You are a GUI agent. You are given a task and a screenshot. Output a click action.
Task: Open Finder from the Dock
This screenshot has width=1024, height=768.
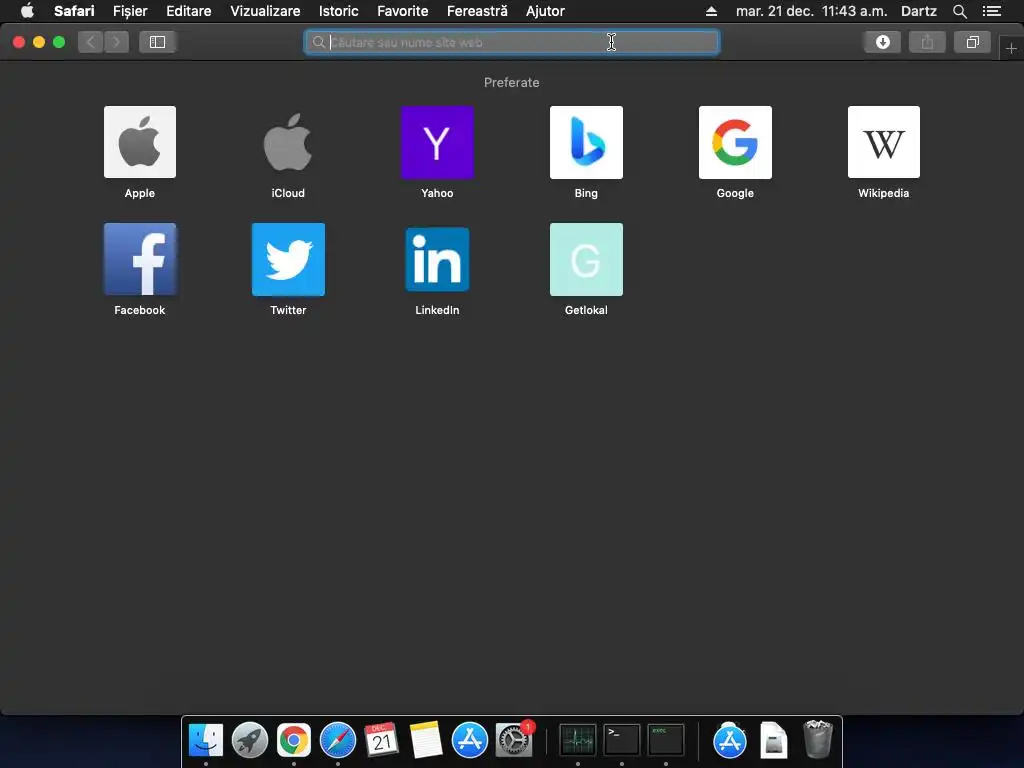click(206, 741)
